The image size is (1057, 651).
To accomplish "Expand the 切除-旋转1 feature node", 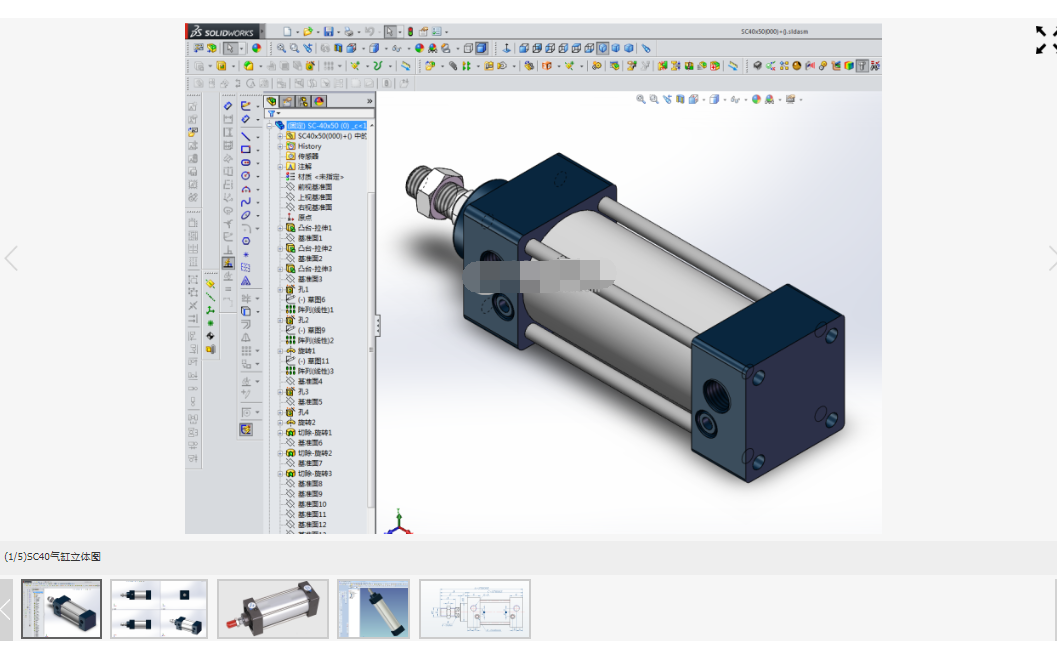I will click(x=280, y=433).
